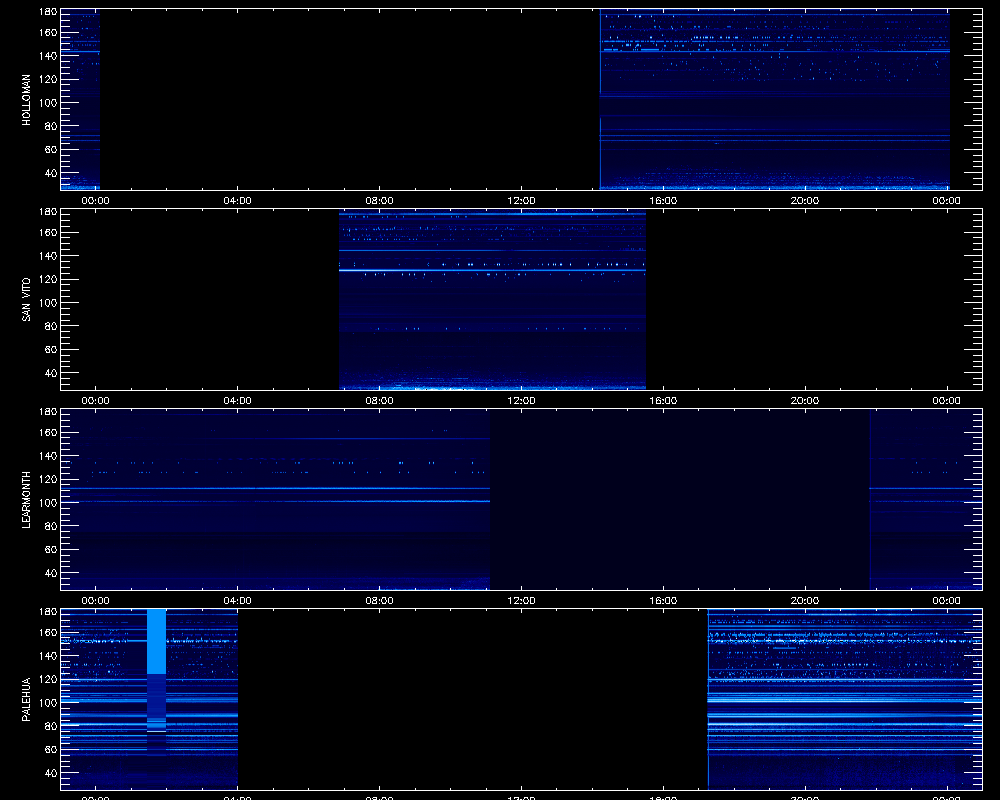Screen dimensions: 1000x800
Task: Select the 08:00 time label under Holloman plot
Action: click(x=379, y=200)
